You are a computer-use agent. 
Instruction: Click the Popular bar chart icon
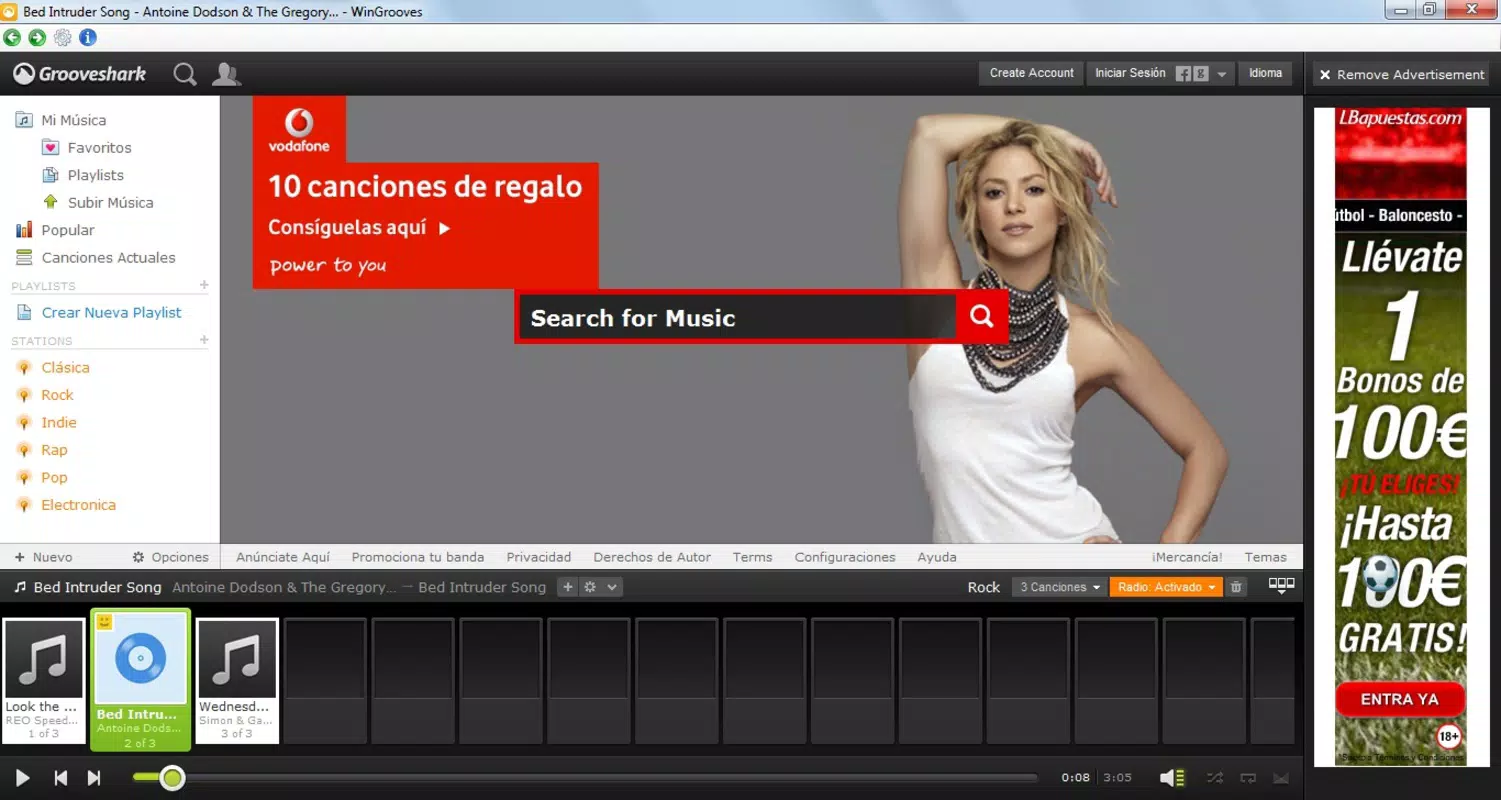(24, 230)
